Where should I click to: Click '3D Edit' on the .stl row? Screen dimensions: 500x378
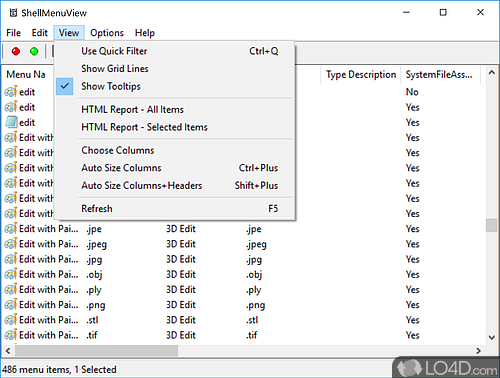tap(181, 320)
